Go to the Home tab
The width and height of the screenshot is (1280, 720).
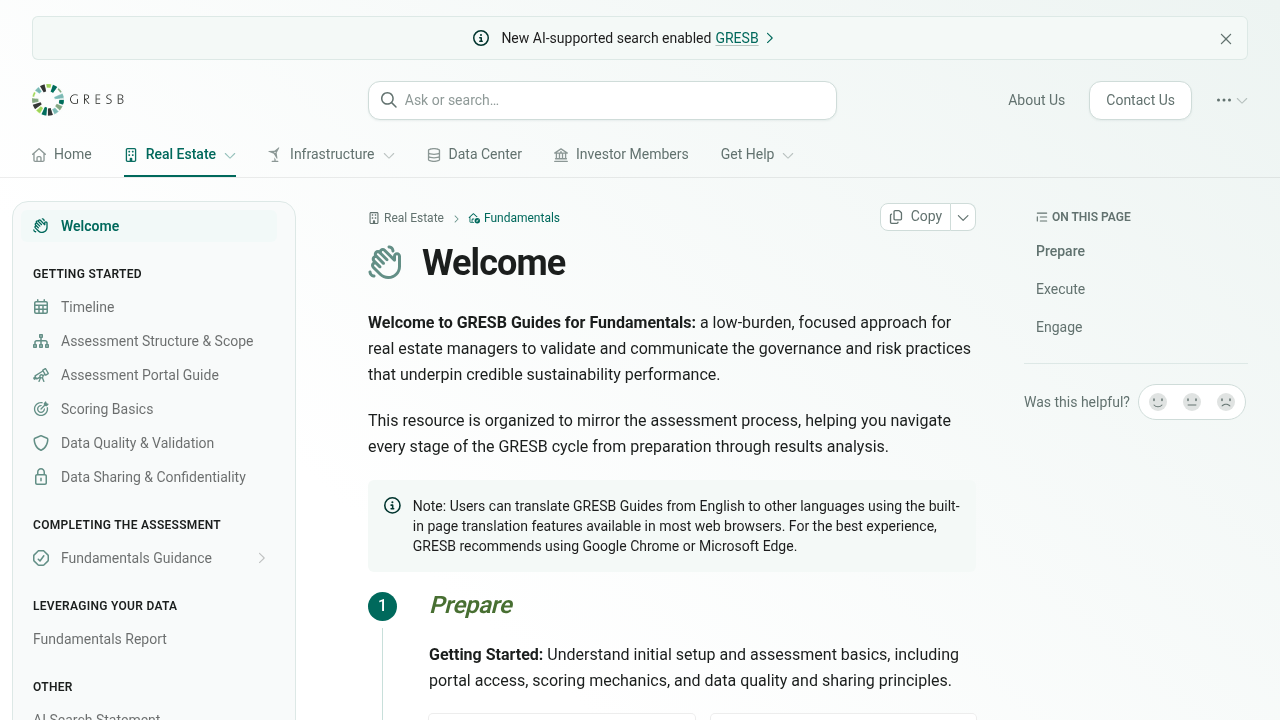tap(62, 154)
